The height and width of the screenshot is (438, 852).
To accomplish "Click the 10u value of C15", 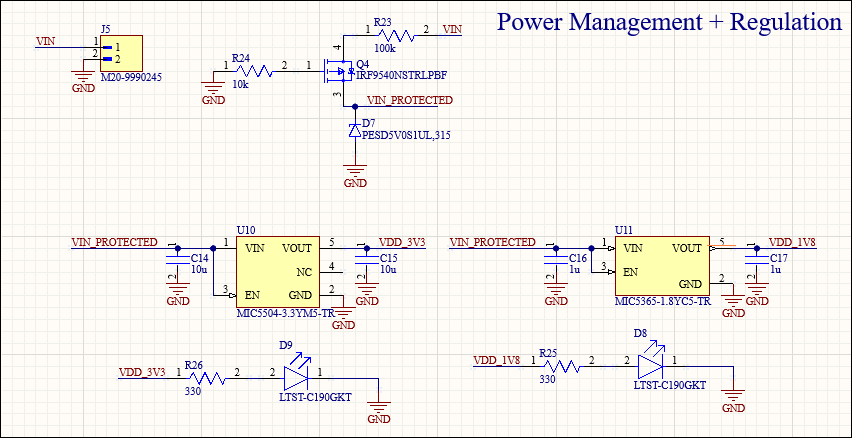I will pos(388,269).
